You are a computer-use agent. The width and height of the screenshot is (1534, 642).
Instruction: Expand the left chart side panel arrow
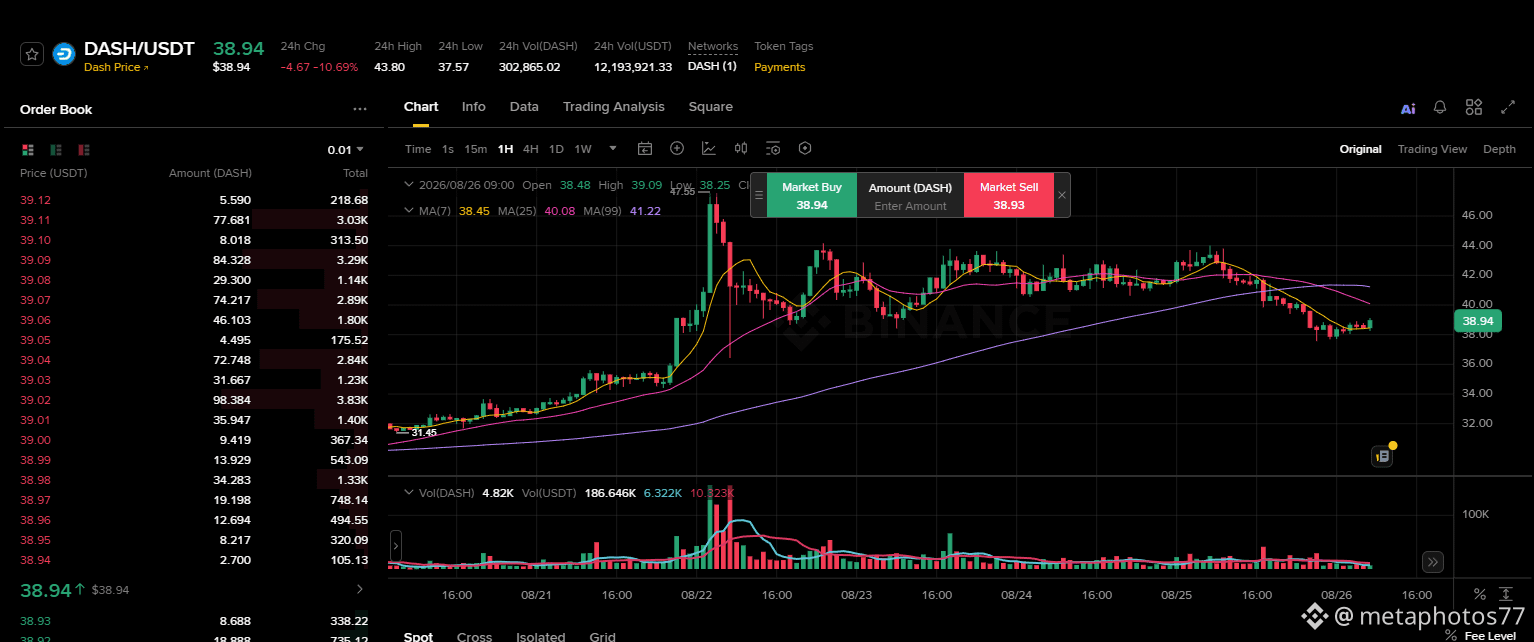point(395,547)
